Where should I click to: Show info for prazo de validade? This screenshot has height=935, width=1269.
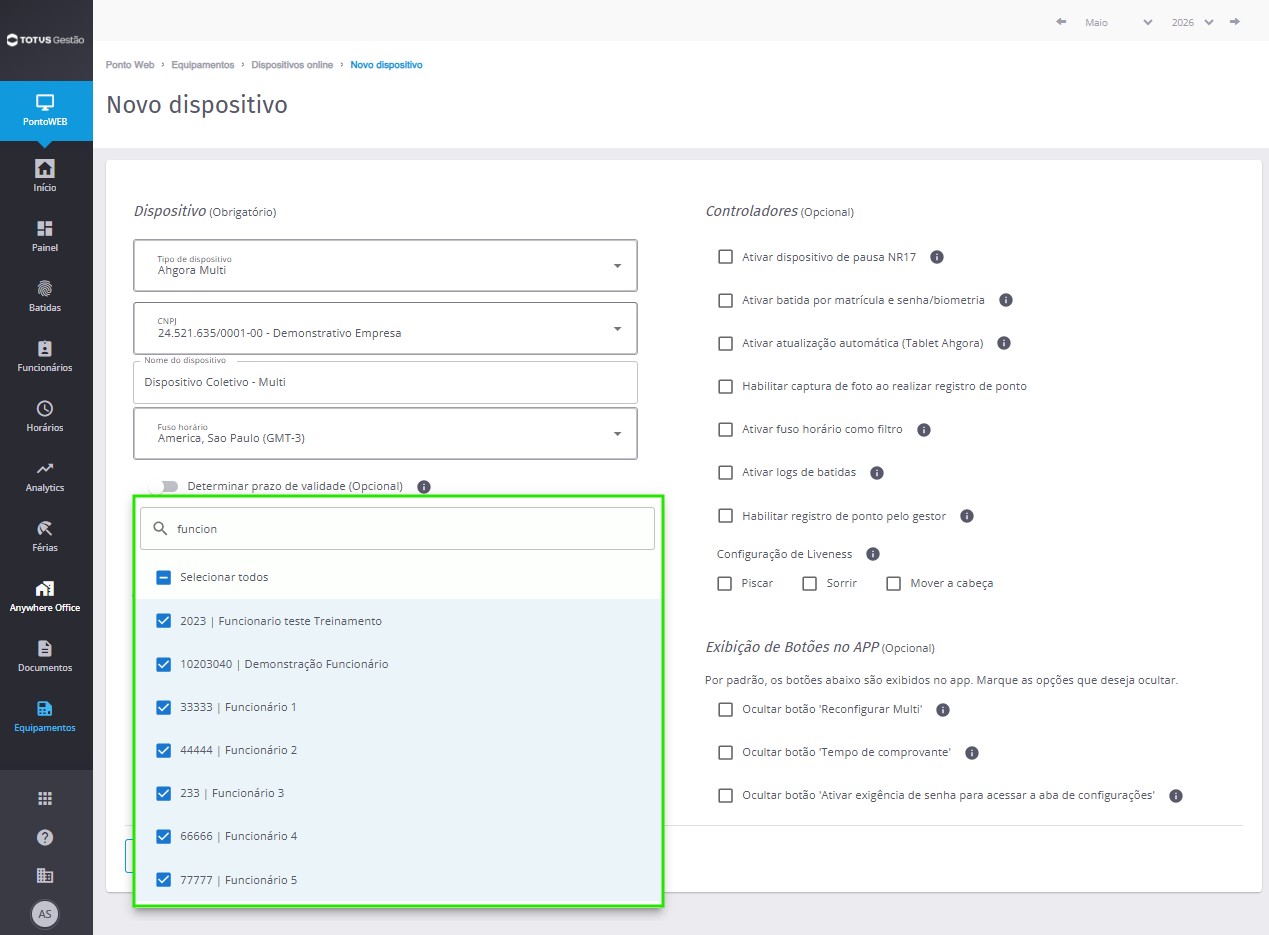coord(424,487)
